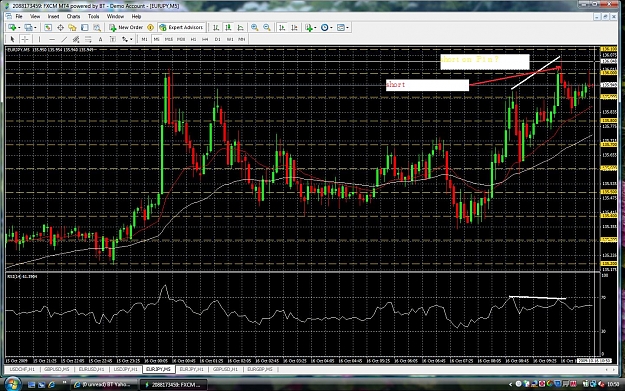Select the Crosshair tool
The height and width of the screenshot is (391, 625).
[x=25, y=39]
